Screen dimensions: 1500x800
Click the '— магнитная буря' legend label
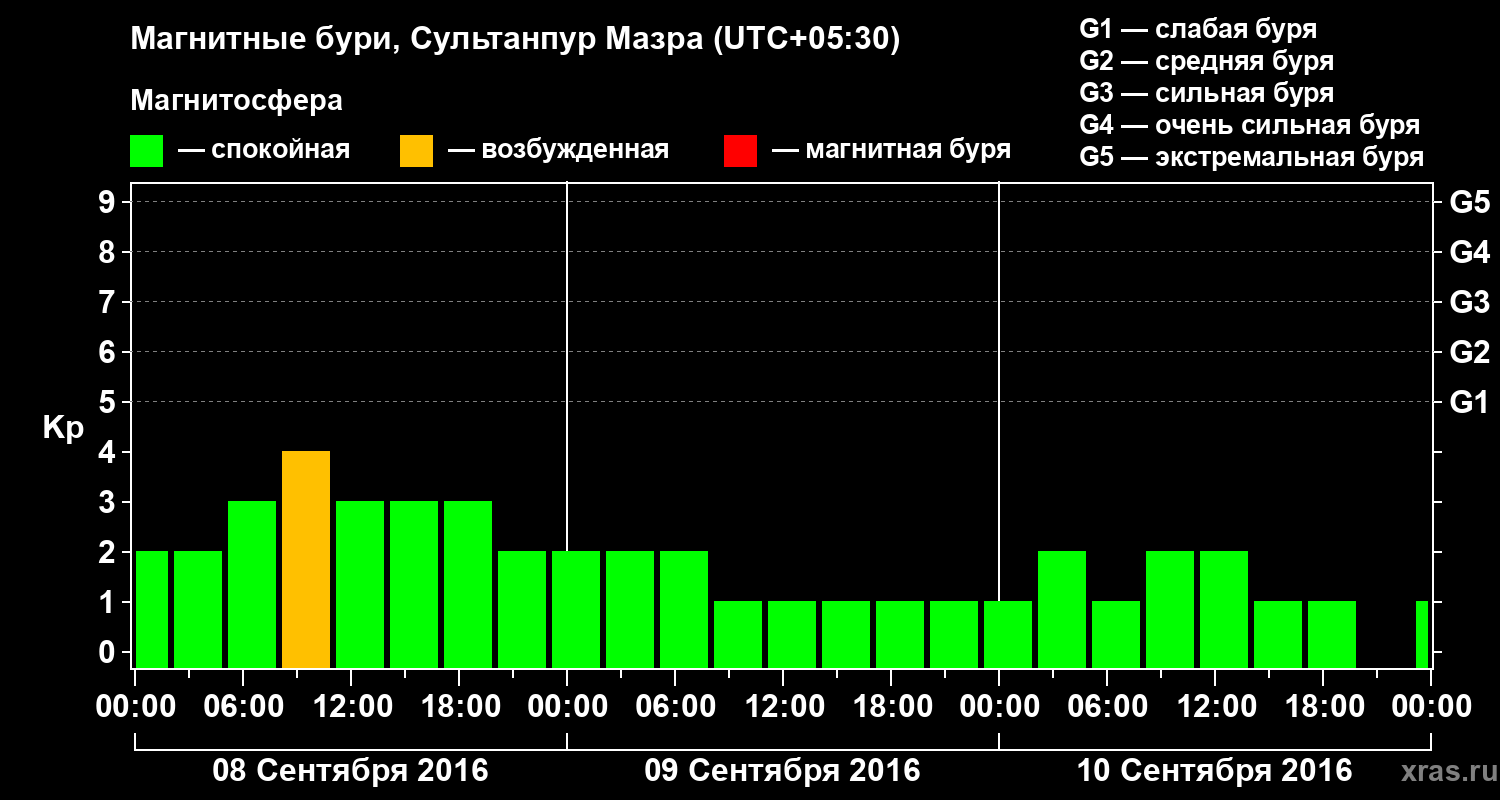tap(892, 151)
